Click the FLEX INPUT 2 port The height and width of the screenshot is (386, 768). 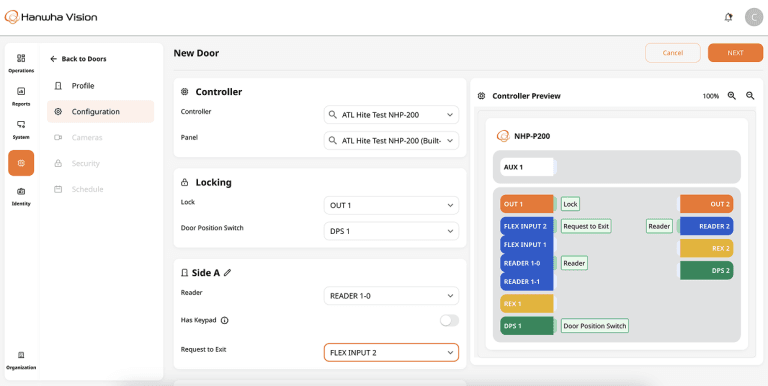[x=527, y=226]
